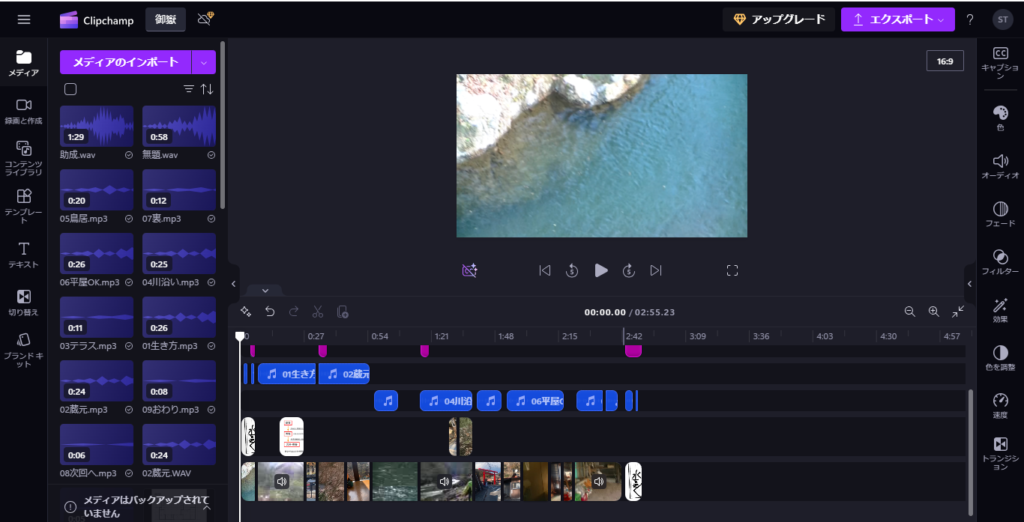Open the 効果 property panel
1024x522 pixels.
pyautogui.click(x=1000, y=310)
